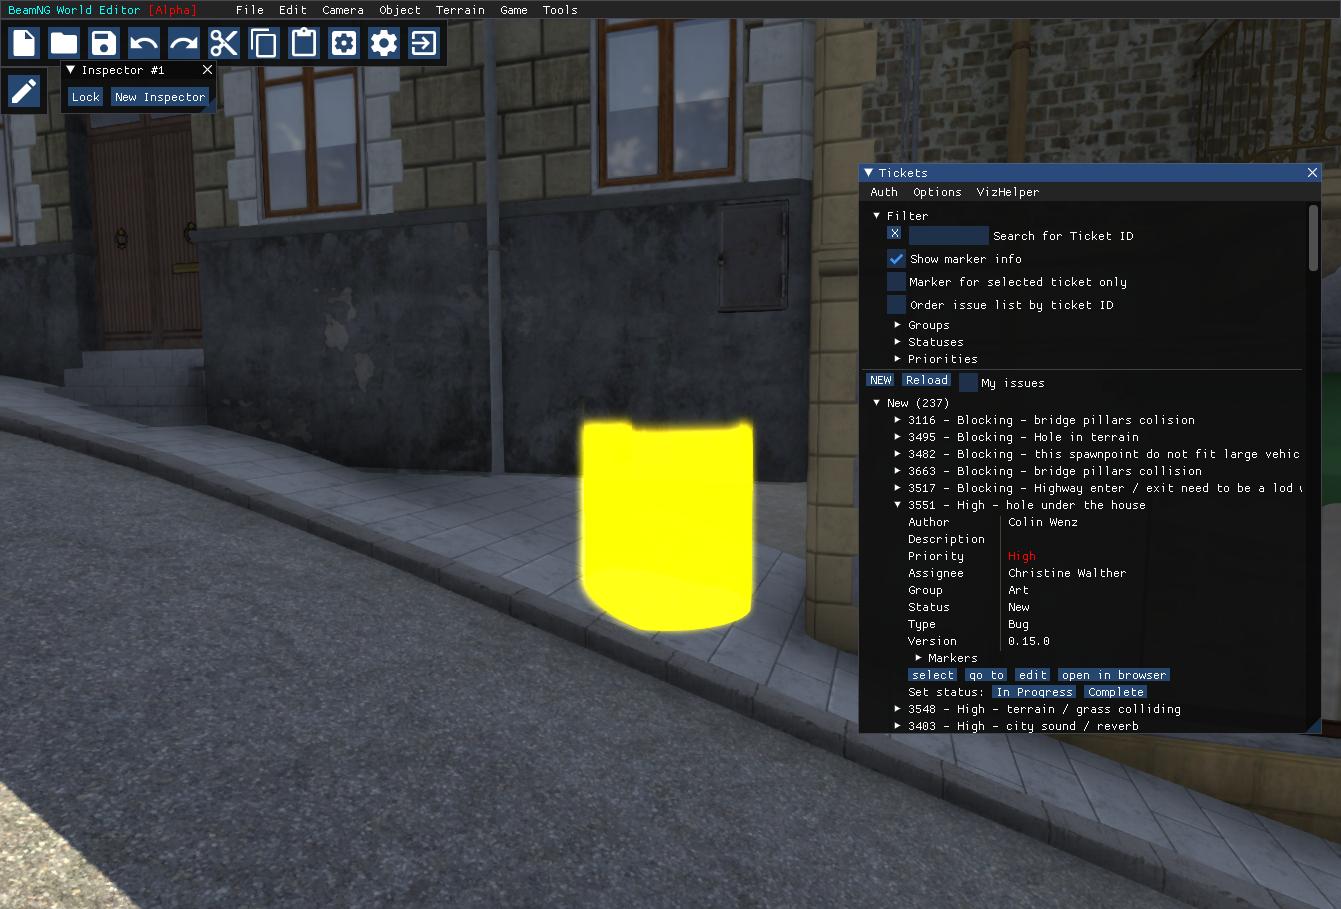Reload the ticket list
The height and width of the screenshot is (909, 1341).
tap(927, 380)
